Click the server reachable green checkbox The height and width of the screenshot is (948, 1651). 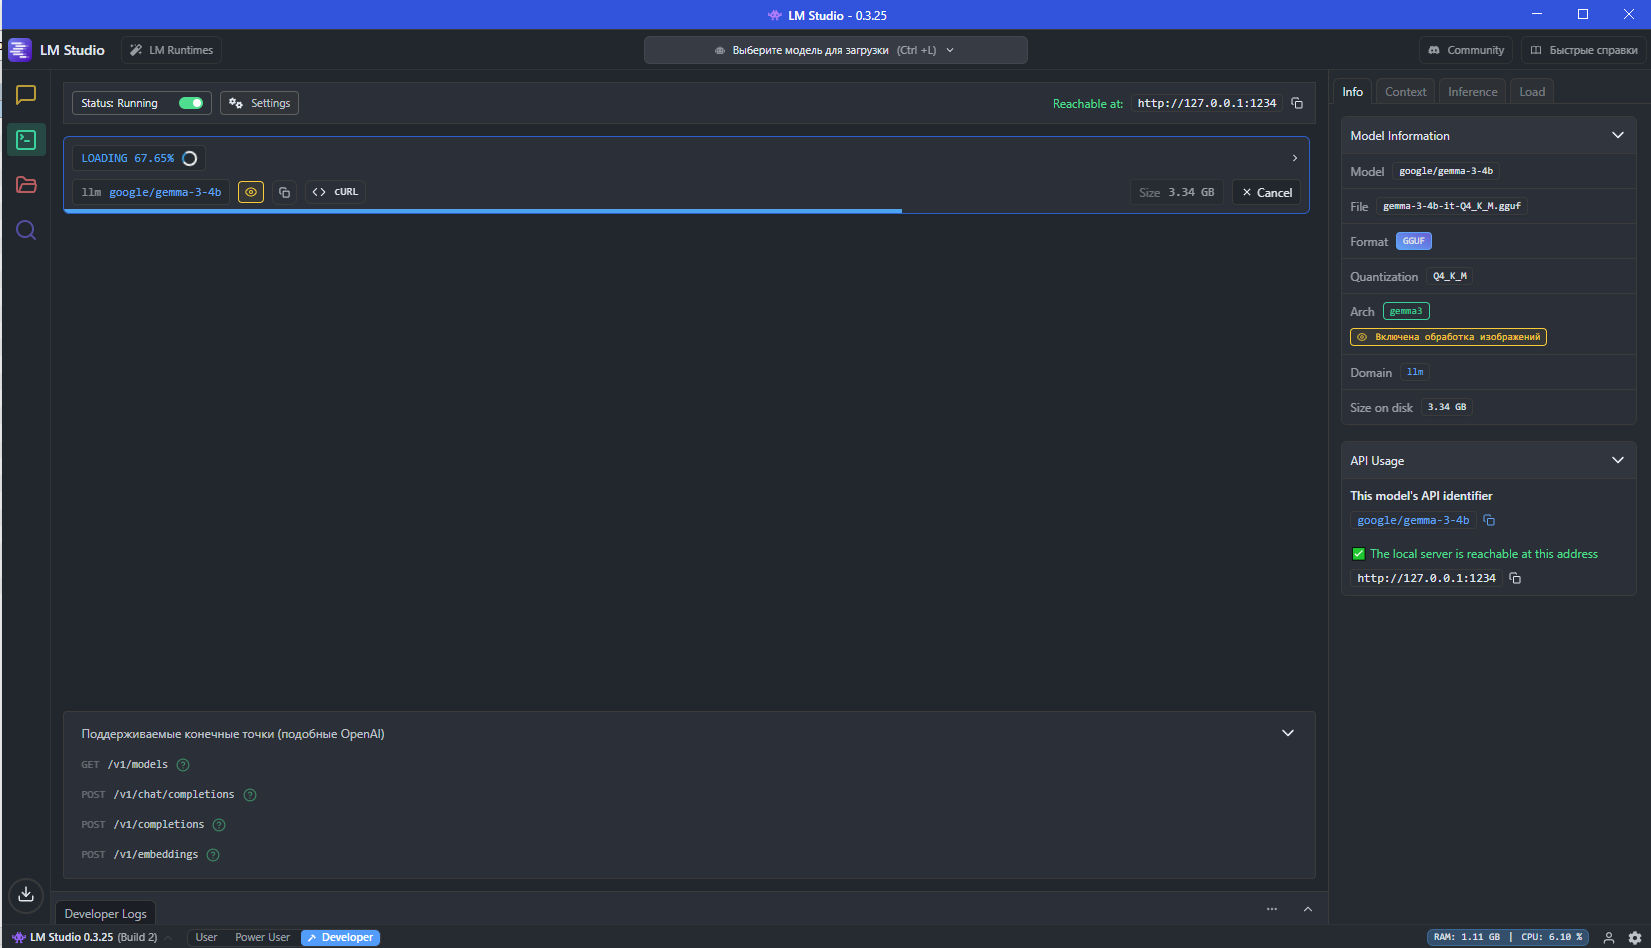[x=1358, y=554]
